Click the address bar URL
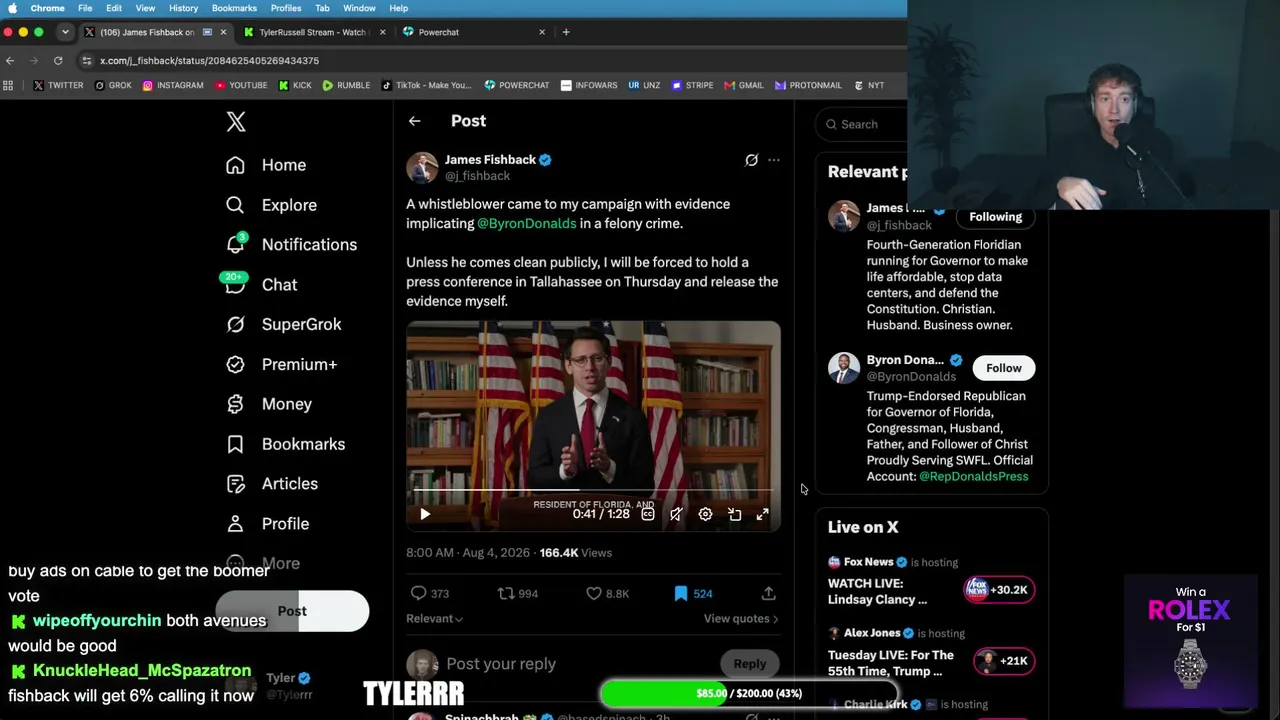 coord(209,61)
